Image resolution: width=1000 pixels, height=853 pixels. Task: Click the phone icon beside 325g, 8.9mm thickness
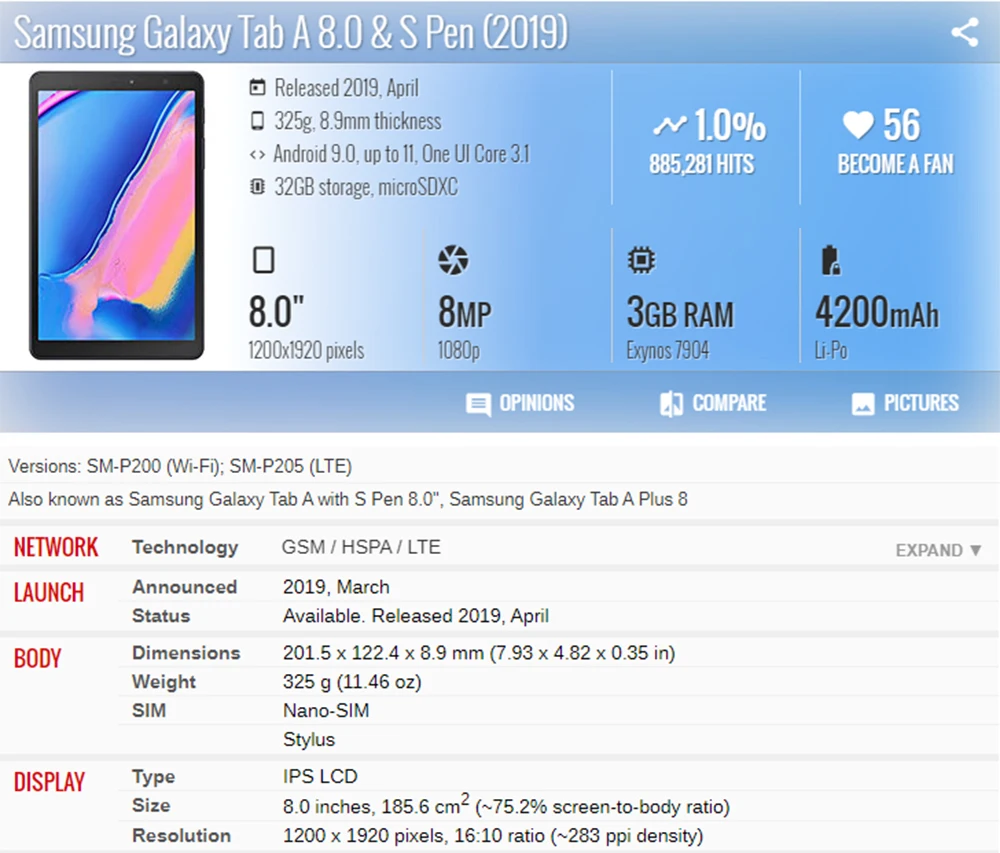(257, 120)
